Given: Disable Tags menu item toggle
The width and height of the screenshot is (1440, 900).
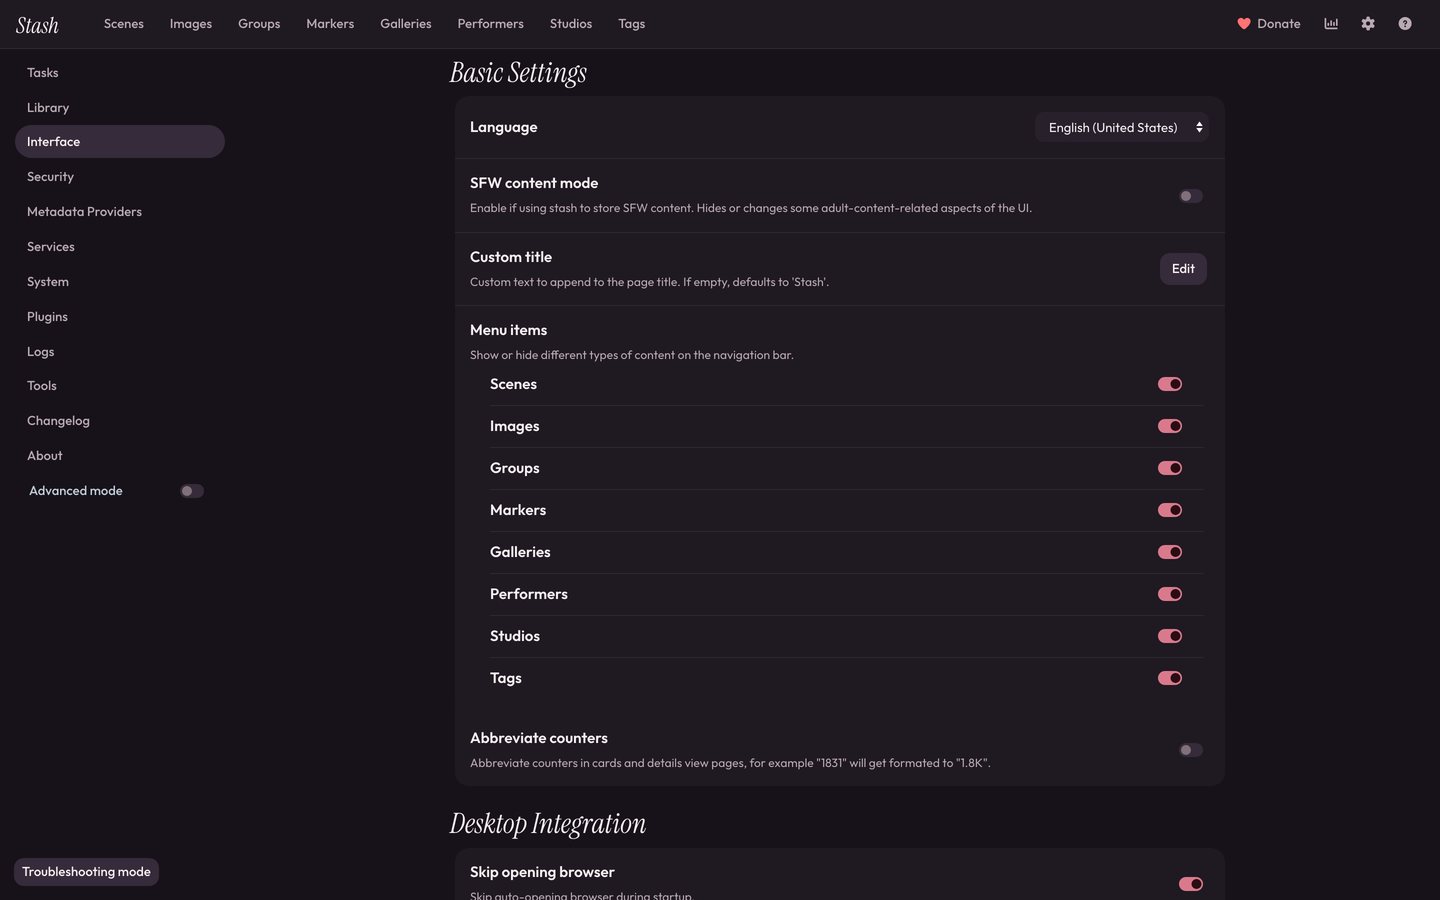Looking at the screenshot, I should pyautogui.click(x=1170, y=678).
